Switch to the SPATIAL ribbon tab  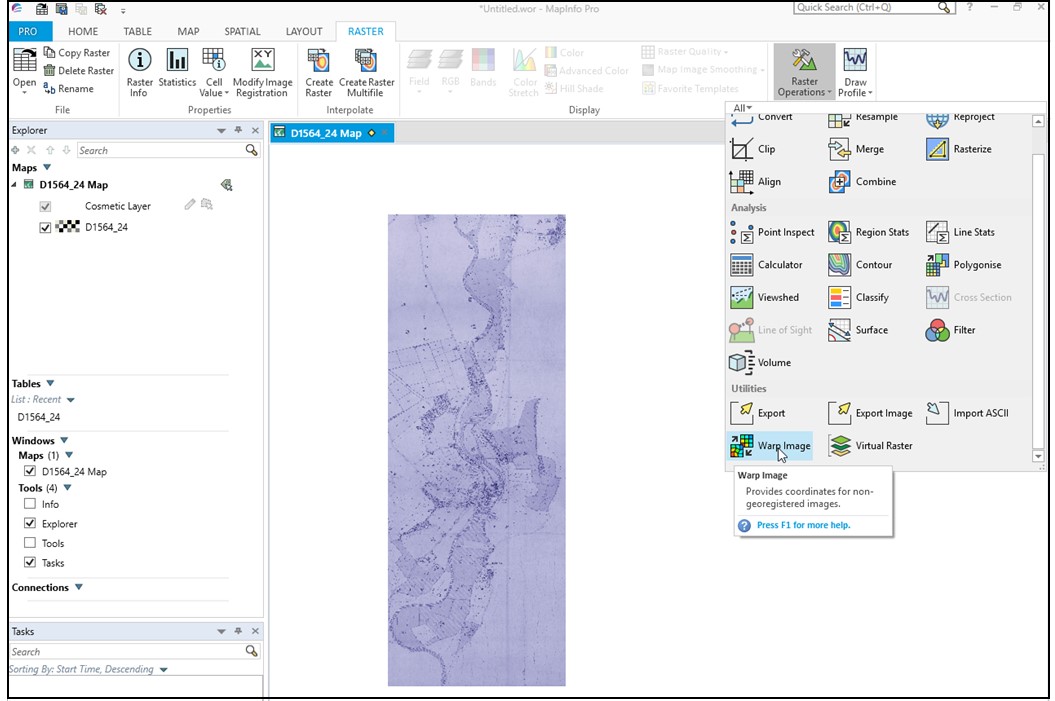click(x=242, y=31)
